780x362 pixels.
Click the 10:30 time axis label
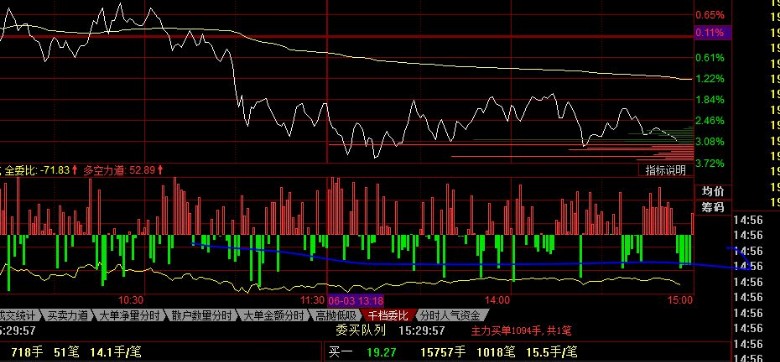[131, 300]
